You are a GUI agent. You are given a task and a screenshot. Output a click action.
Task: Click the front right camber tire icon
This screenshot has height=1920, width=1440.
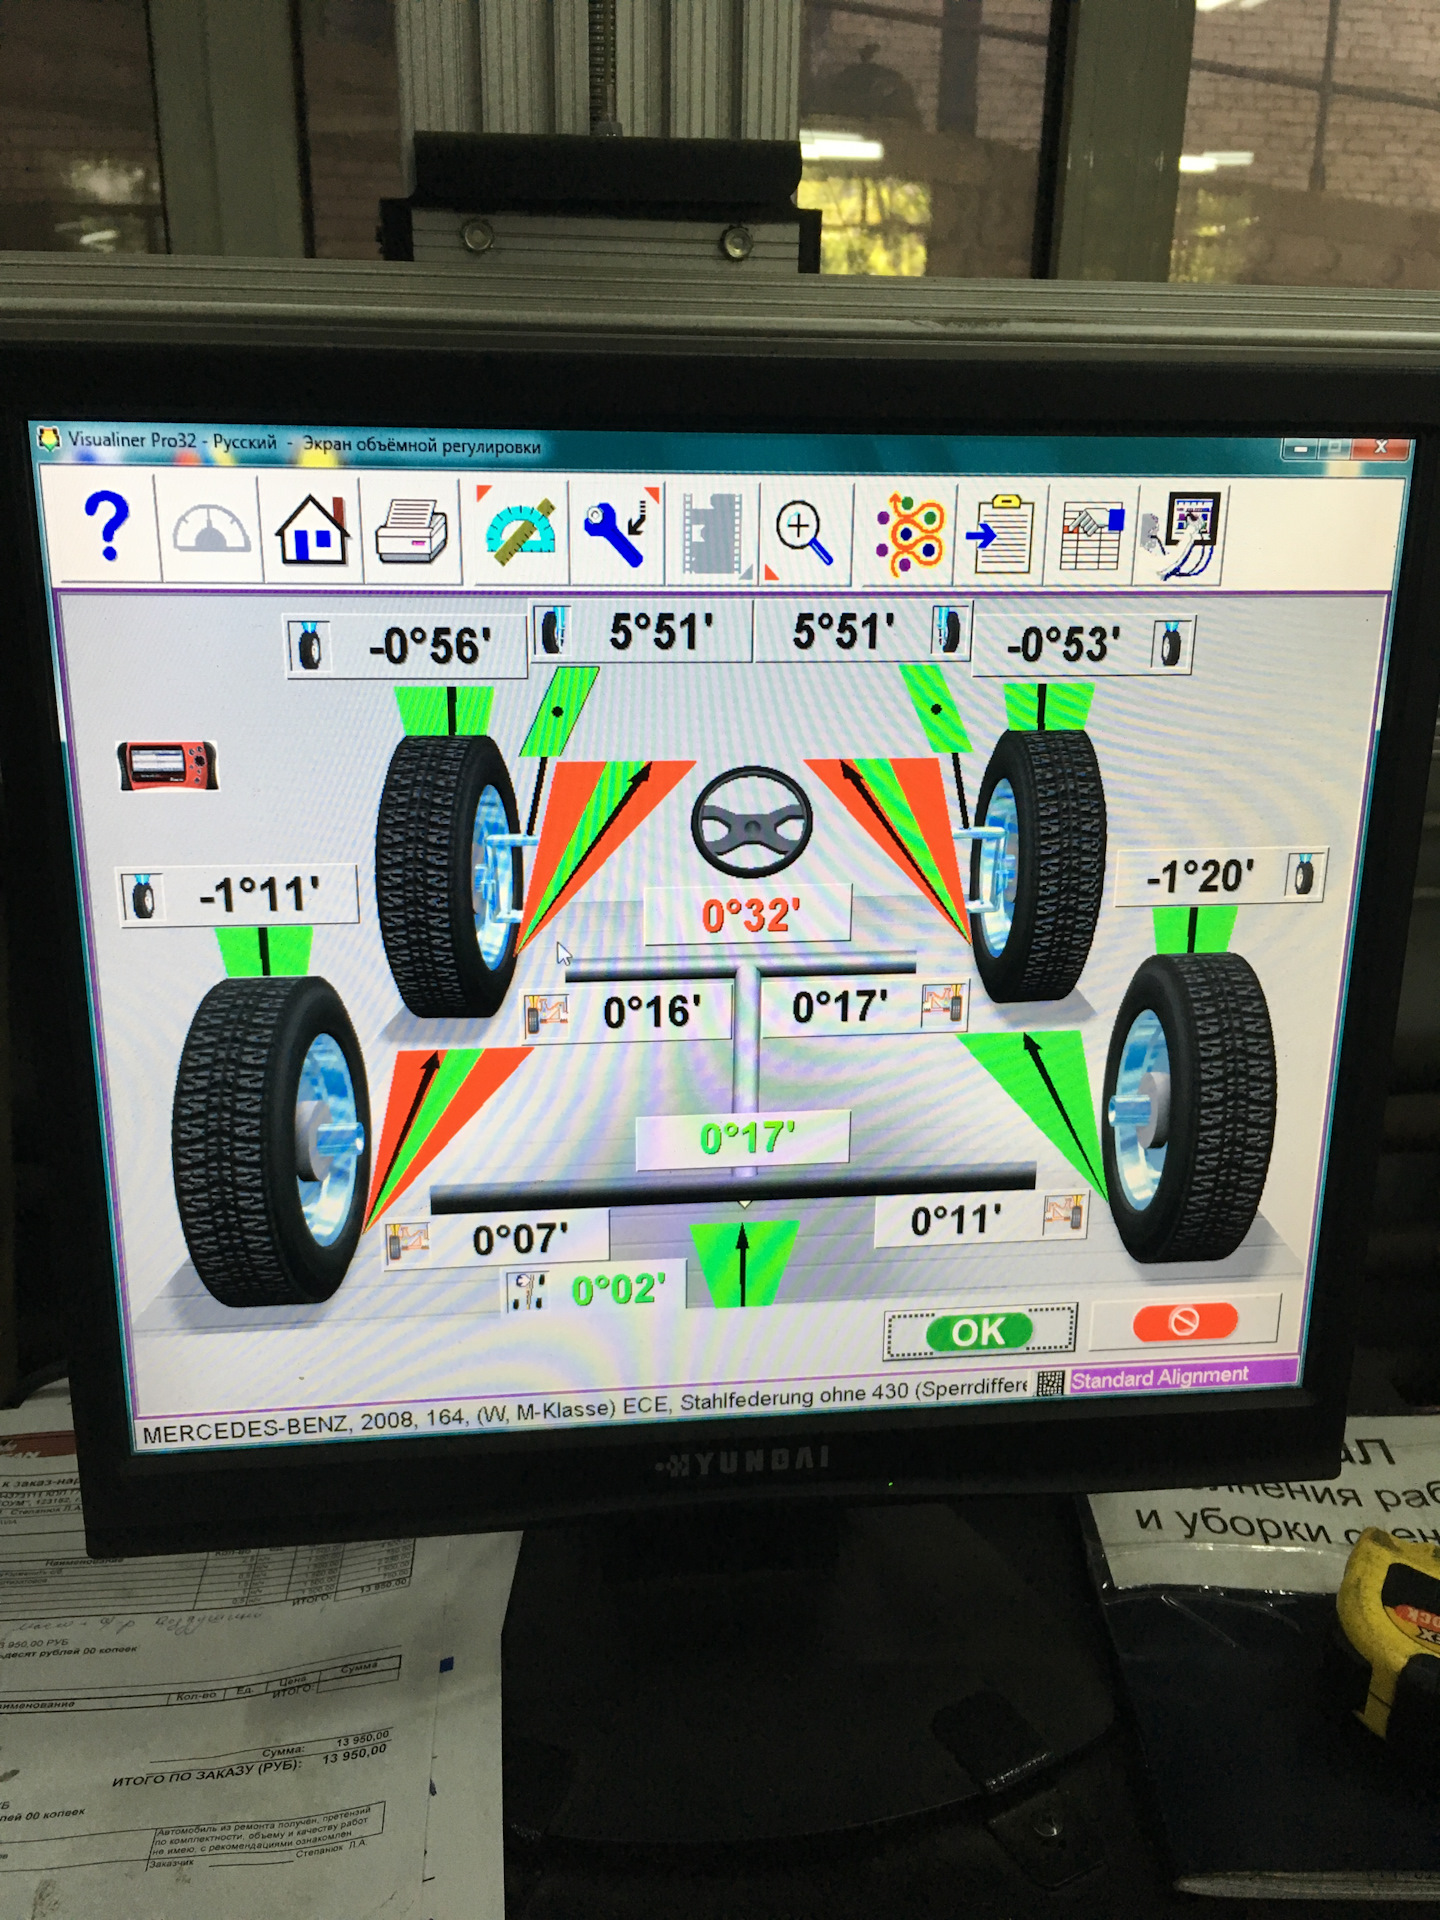click(x=1171, y=643)
